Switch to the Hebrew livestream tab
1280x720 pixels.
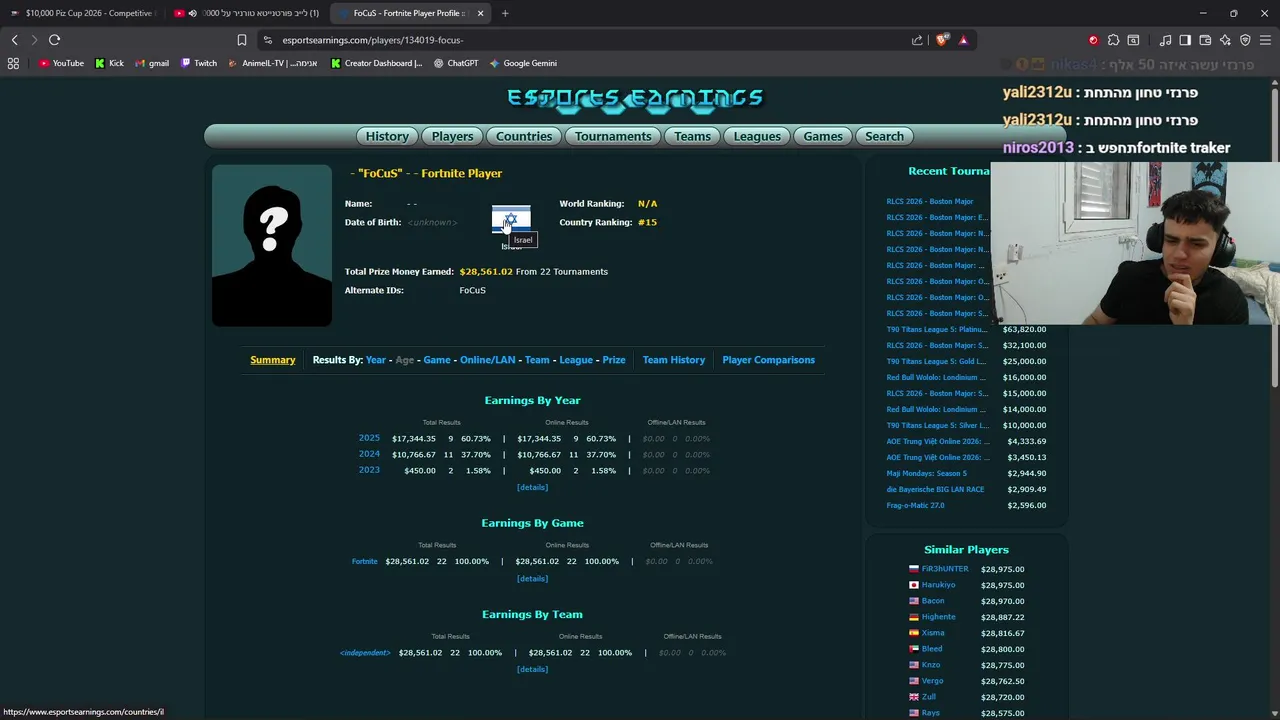[x=246, y=13]
